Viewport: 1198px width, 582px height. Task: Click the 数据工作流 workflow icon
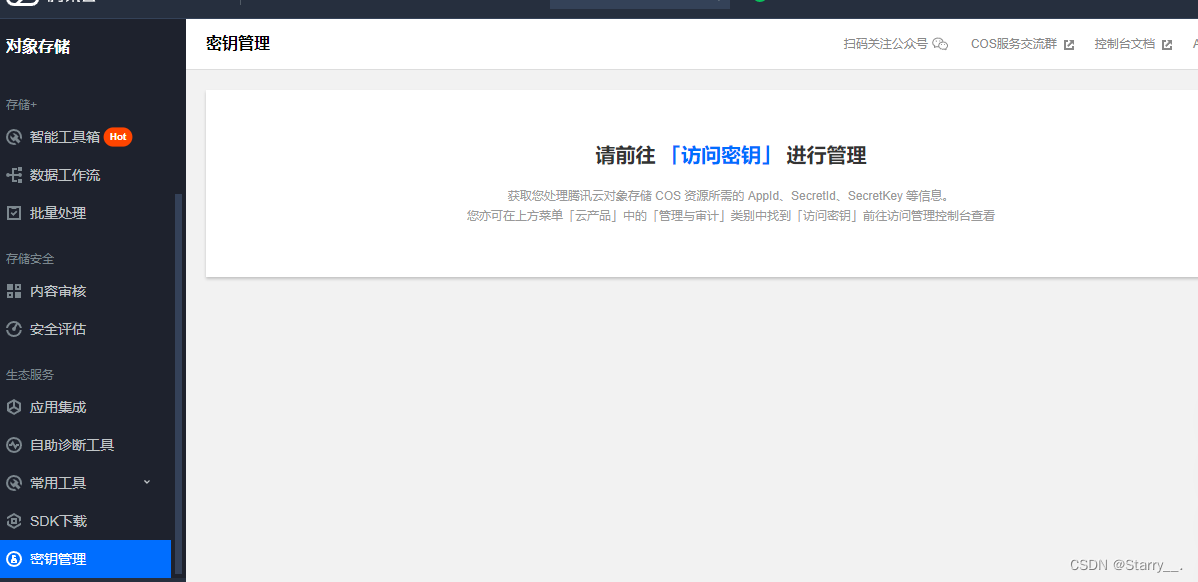coord(14,175)
